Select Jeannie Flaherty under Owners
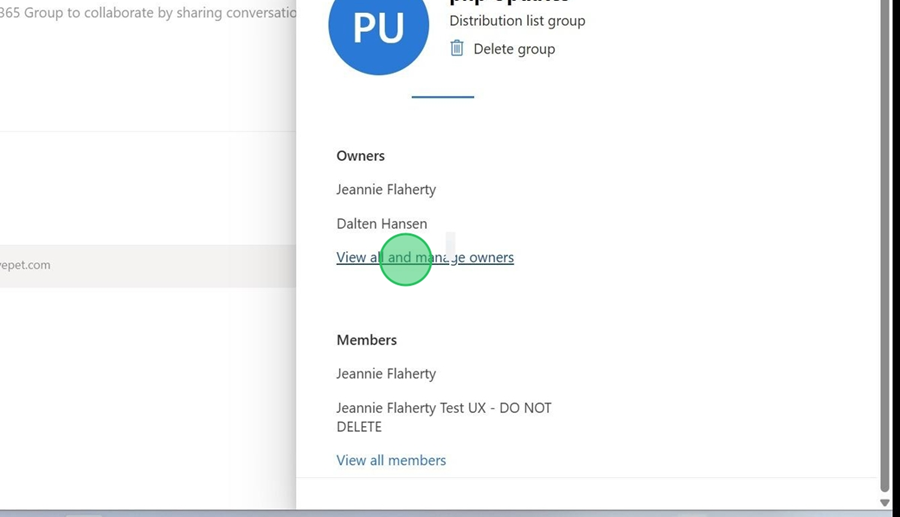The height and width of the screenshot is (517, 900). 386,189
